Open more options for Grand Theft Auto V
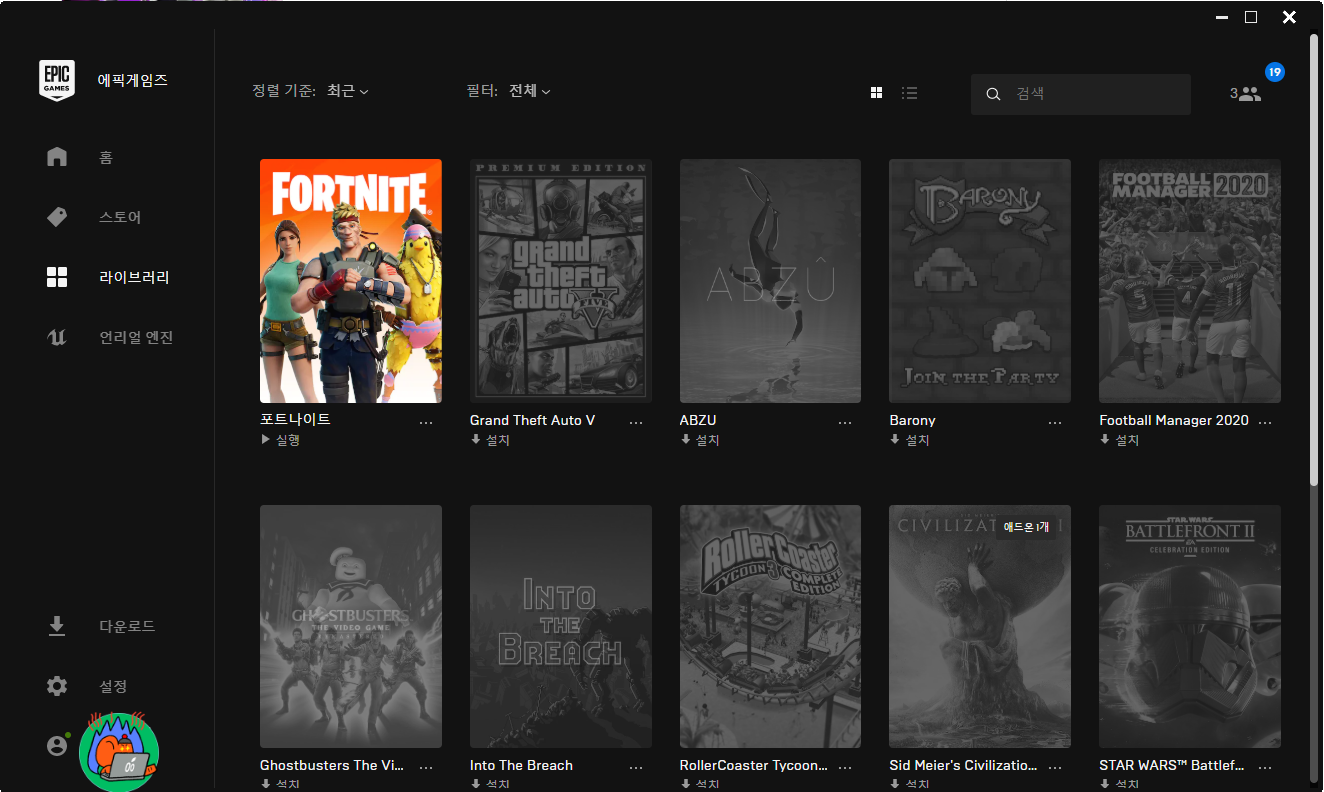Viewport: 1324px width, 792px height. point(636,422)
